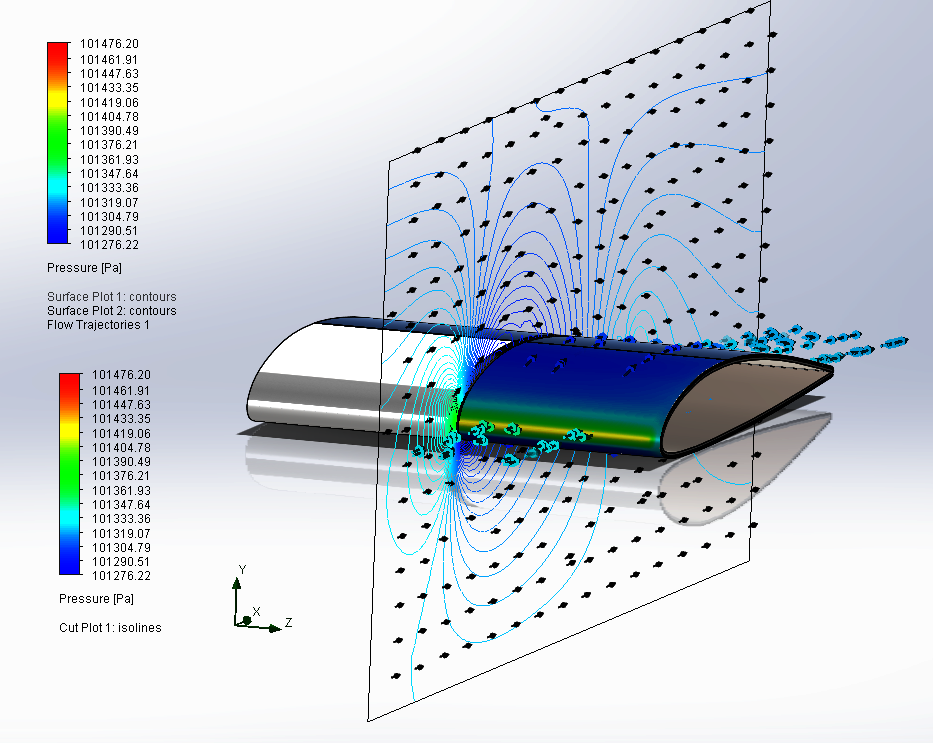This screenshot has width=933, height=743.
Task: Click value 101447.63 in surface plot legend
Action: coord(109,73)
